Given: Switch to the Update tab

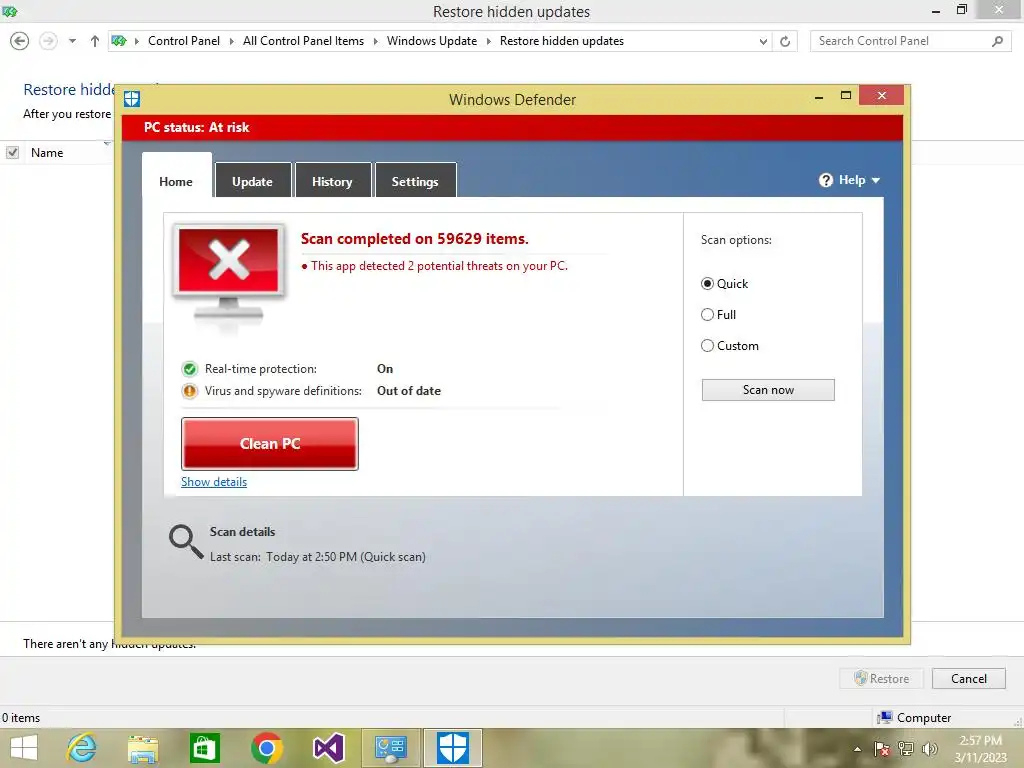Looking at the screenshot, I should 253,180.
